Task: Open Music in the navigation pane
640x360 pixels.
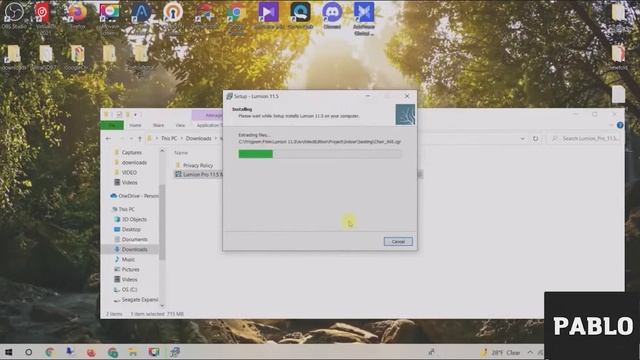Action: tap(128, 260)
